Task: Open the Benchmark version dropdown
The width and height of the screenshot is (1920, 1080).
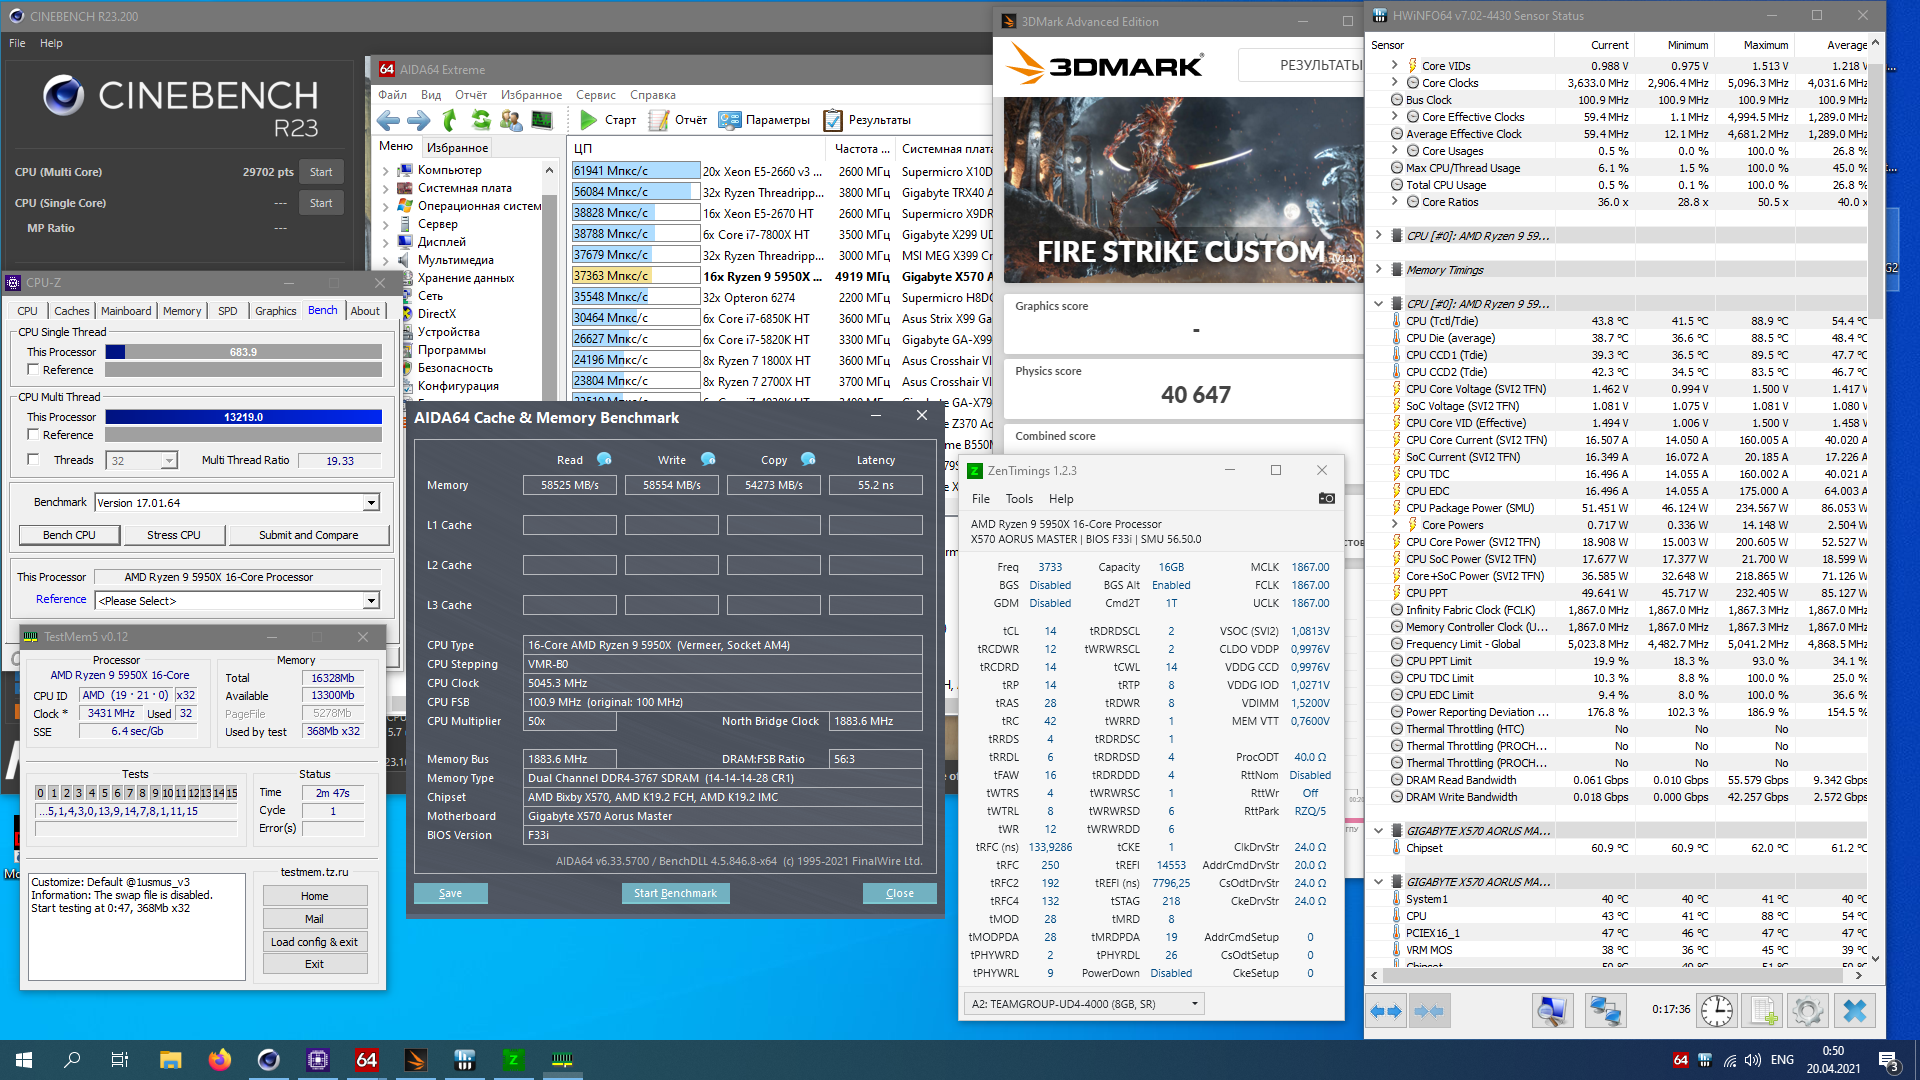Action: pyautogui.click(x=371, y=503)
